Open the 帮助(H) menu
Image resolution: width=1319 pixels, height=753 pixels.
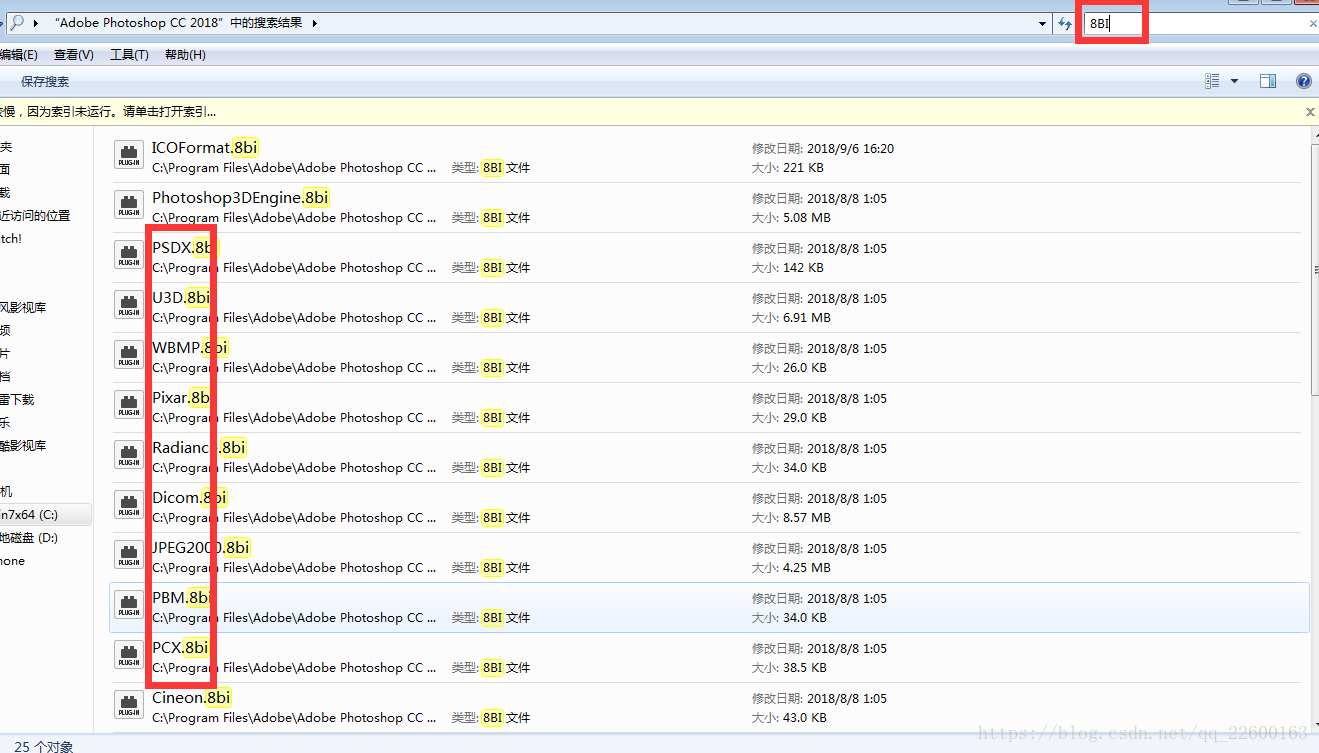pyautogui.click(x=185, y=55)
